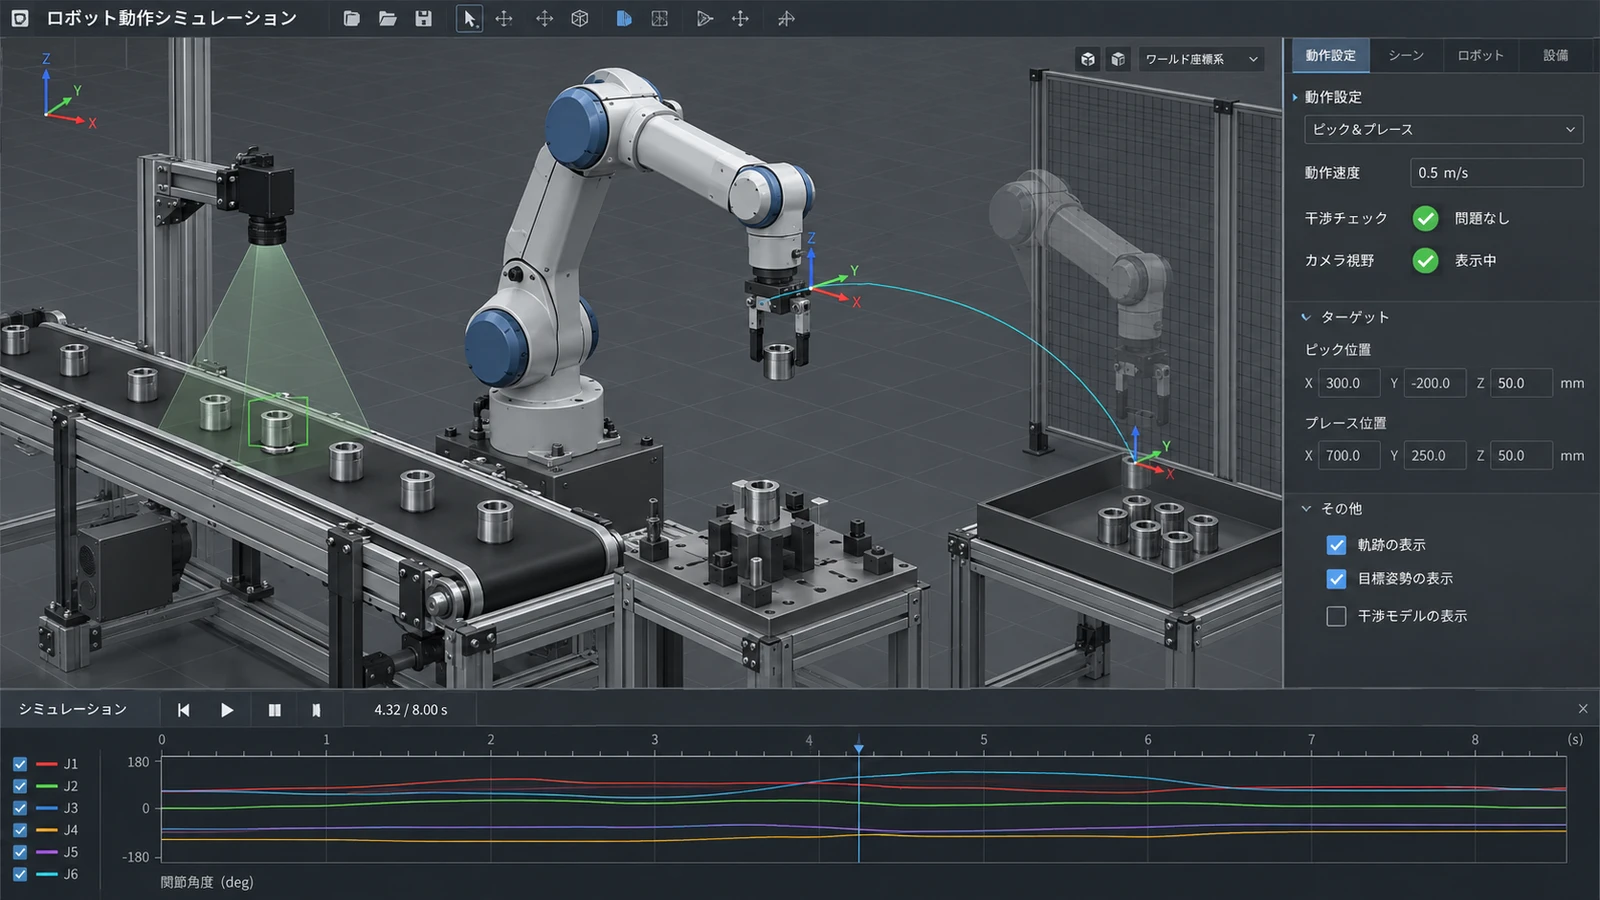1600x900 pixels.
Task: Toggle the J3 joint curve checkbox
Action: pyautogui.click(x=20, y=808)
